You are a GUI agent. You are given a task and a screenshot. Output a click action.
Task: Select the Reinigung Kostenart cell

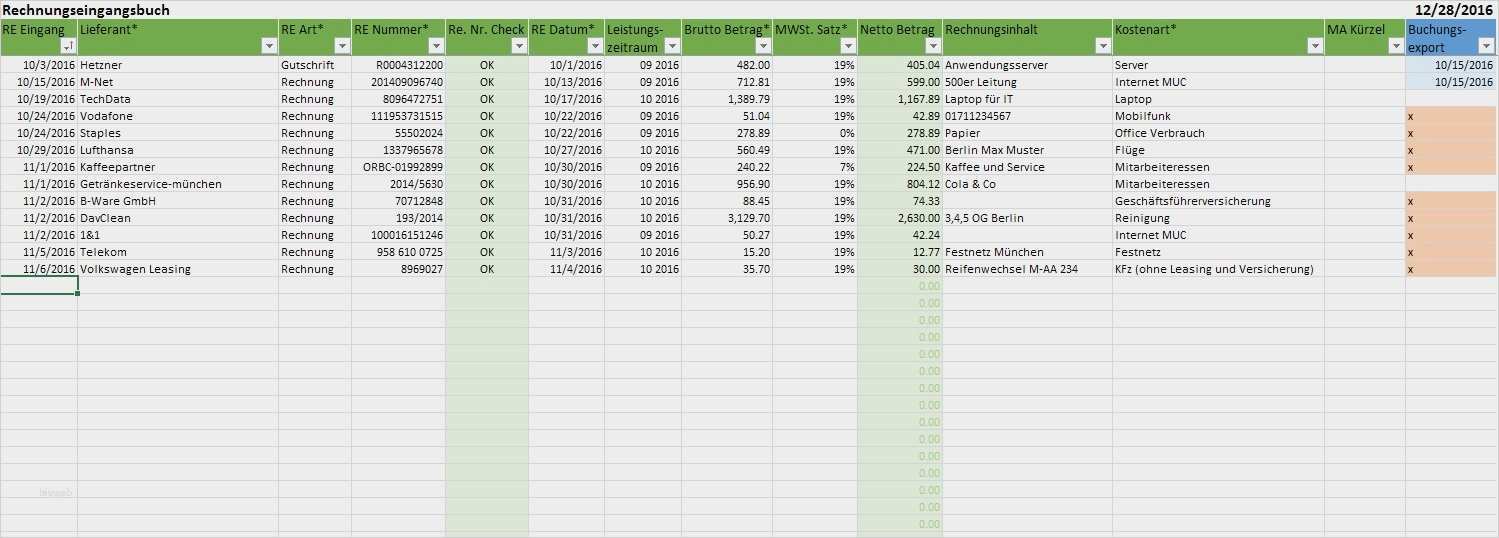tap(1218, 218)
